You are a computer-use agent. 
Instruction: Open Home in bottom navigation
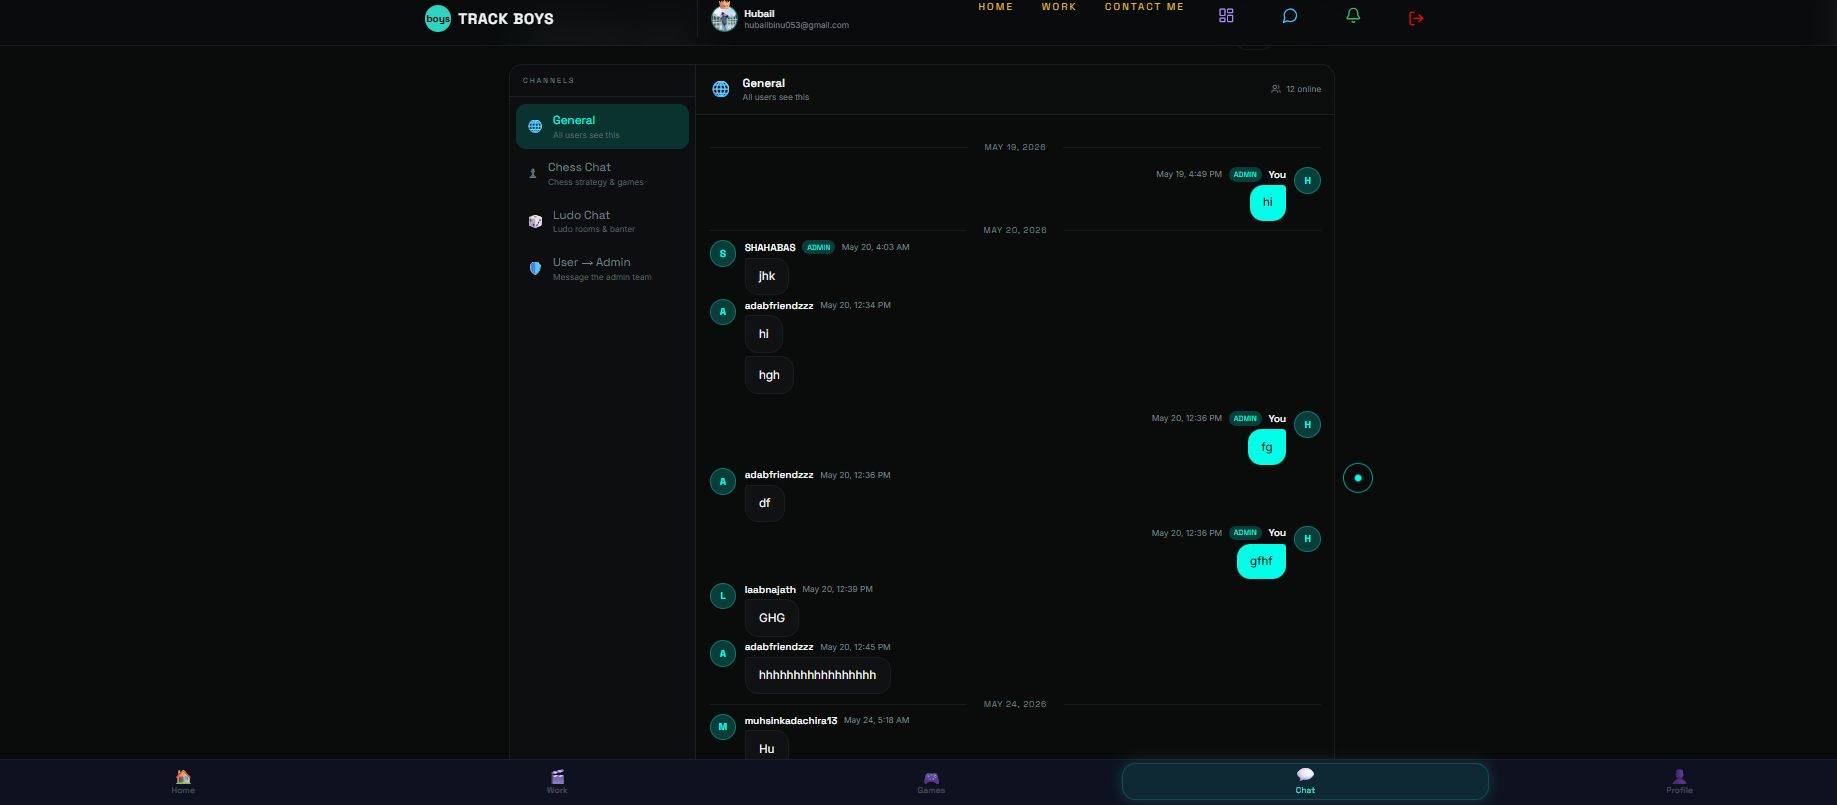point(183,781)
